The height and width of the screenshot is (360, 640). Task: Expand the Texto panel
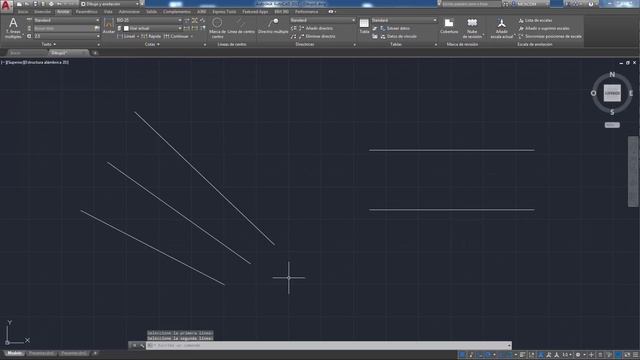49,44
